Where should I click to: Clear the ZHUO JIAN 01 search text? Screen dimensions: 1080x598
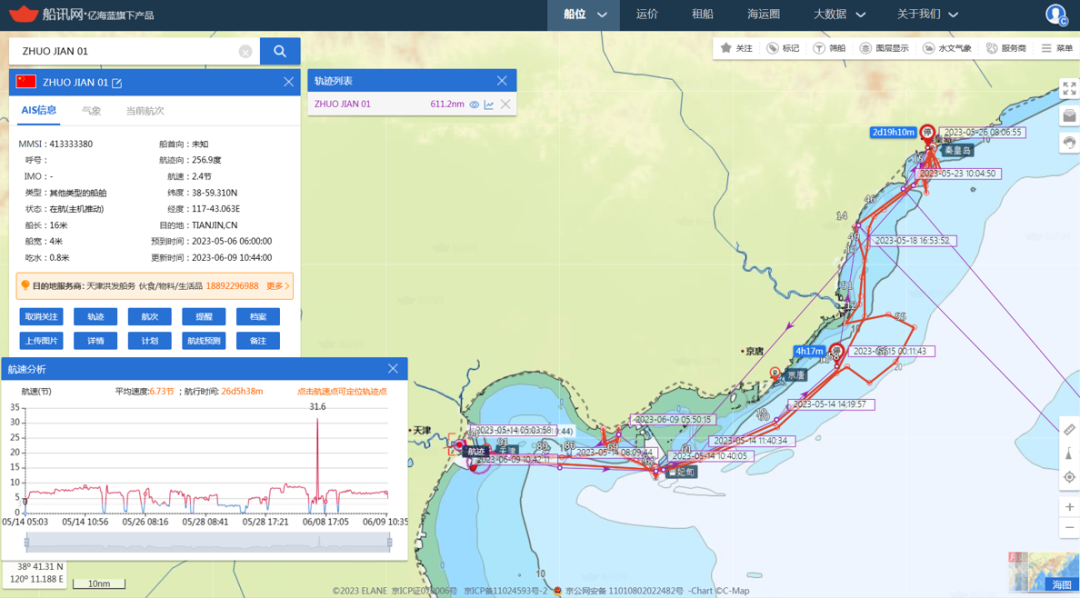coord(245,52)
